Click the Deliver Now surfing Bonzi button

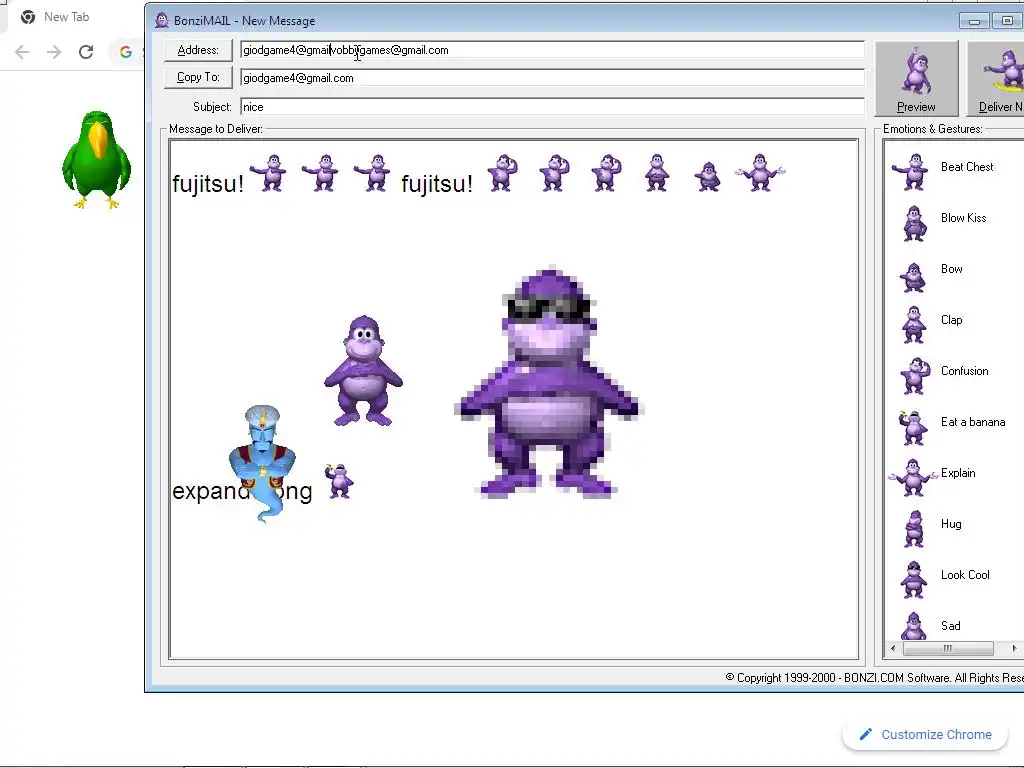(997, 78)
